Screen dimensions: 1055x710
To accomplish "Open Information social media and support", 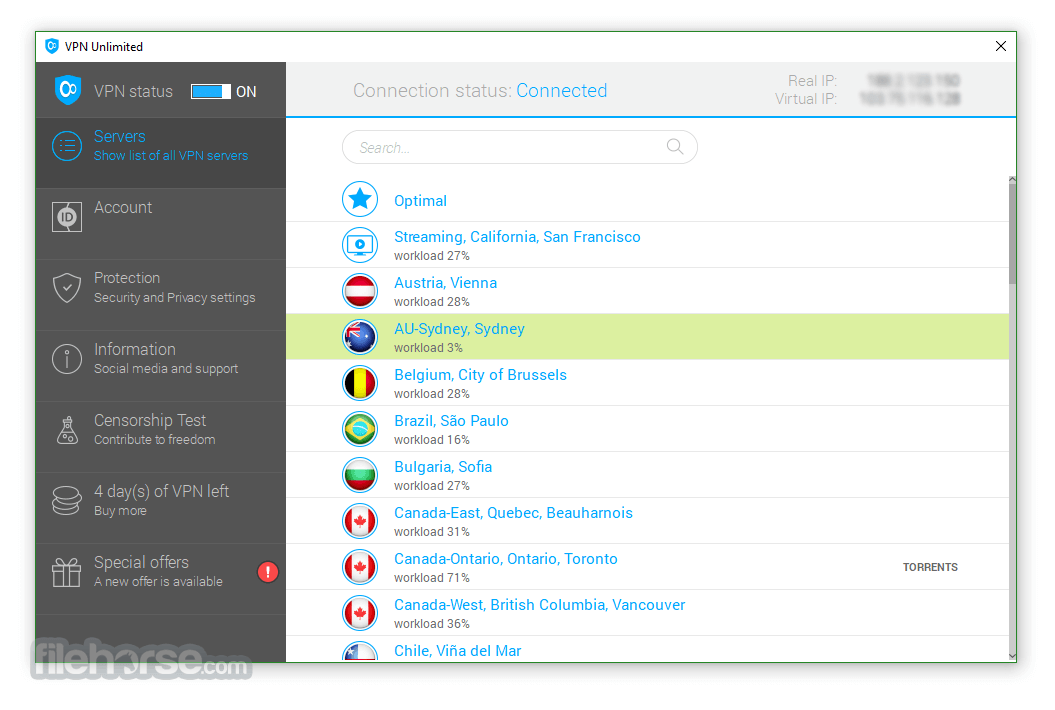I will click(x=161, y=366).
